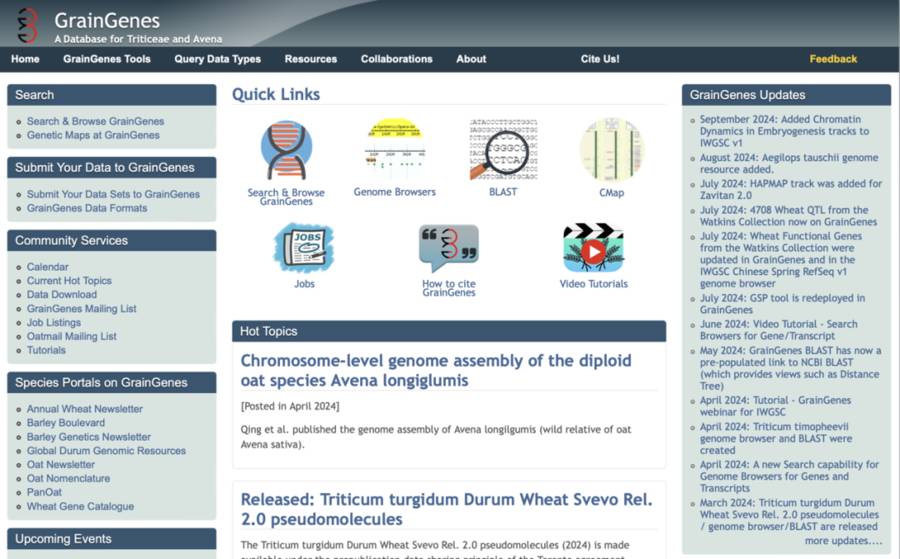Image resolution: width=900 pixels, height=559 pixels.
Task: Click the BLAST text label
Action: tap(503, 192)
